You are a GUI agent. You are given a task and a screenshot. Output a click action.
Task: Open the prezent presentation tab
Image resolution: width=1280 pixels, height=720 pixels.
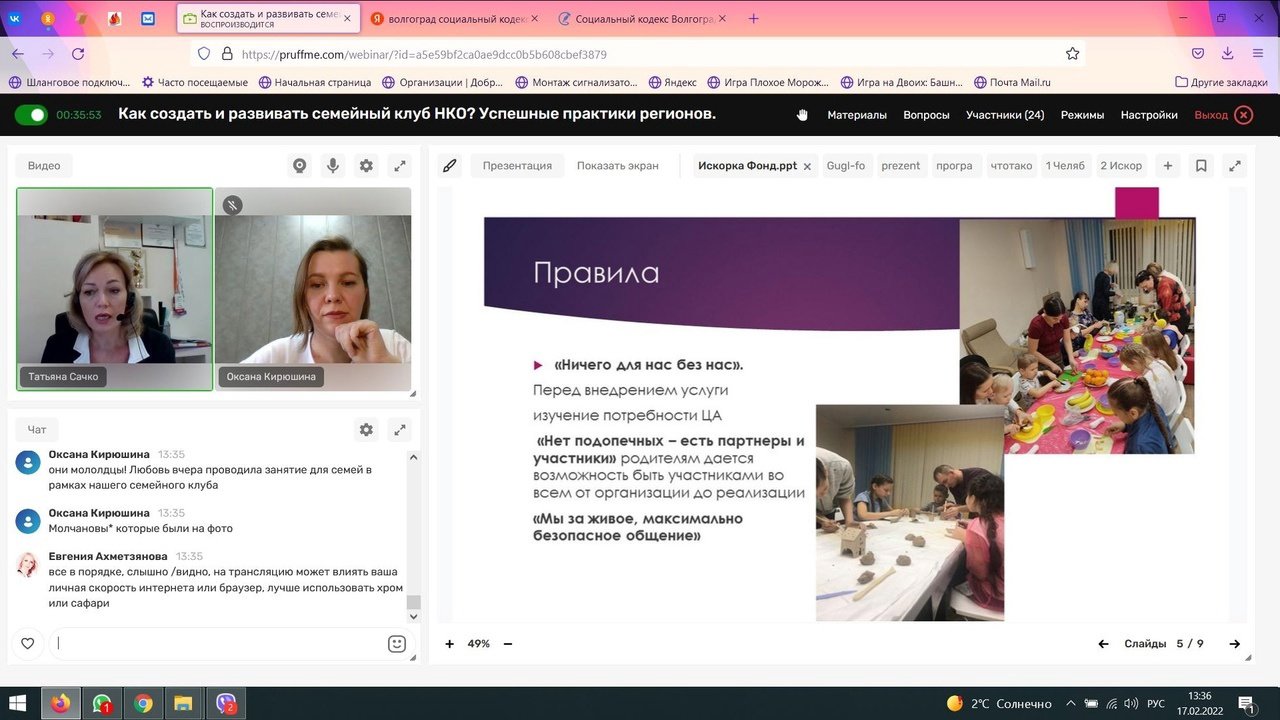pos(900,166)
